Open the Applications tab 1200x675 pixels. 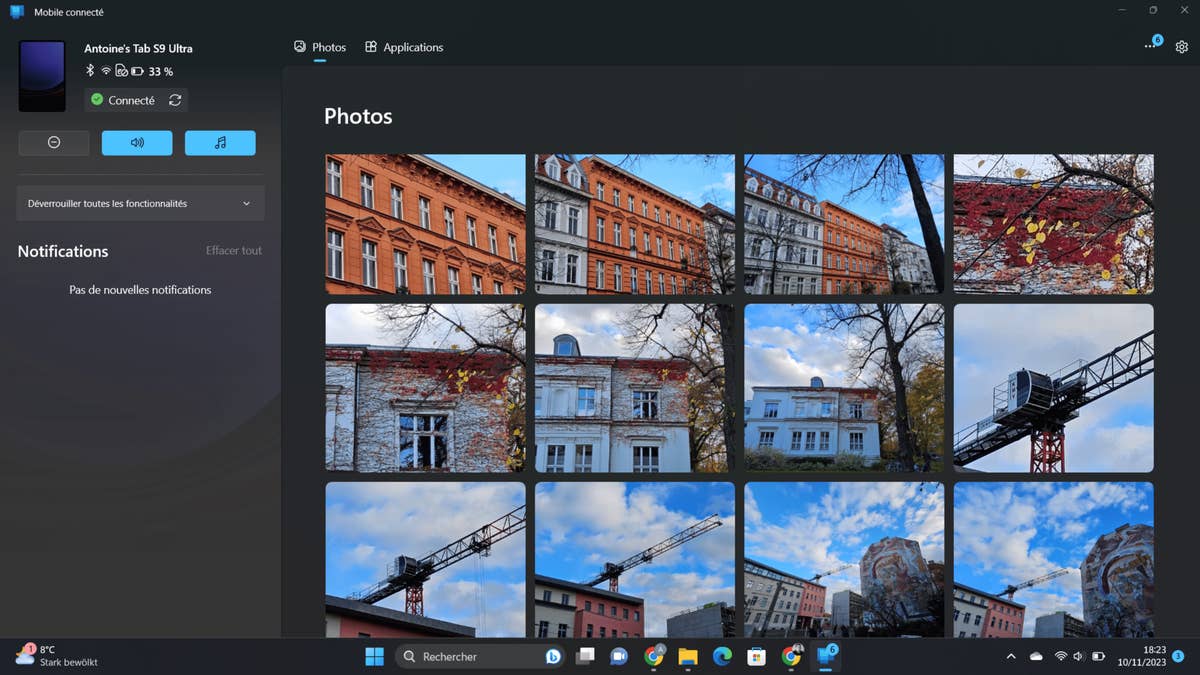tap(404, 47)
